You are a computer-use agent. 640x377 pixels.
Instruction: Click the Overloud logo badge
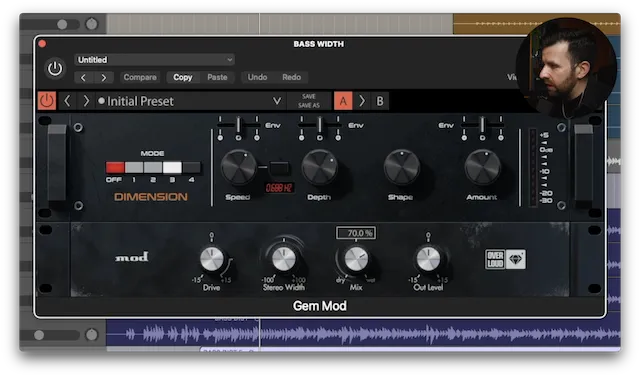495,259
